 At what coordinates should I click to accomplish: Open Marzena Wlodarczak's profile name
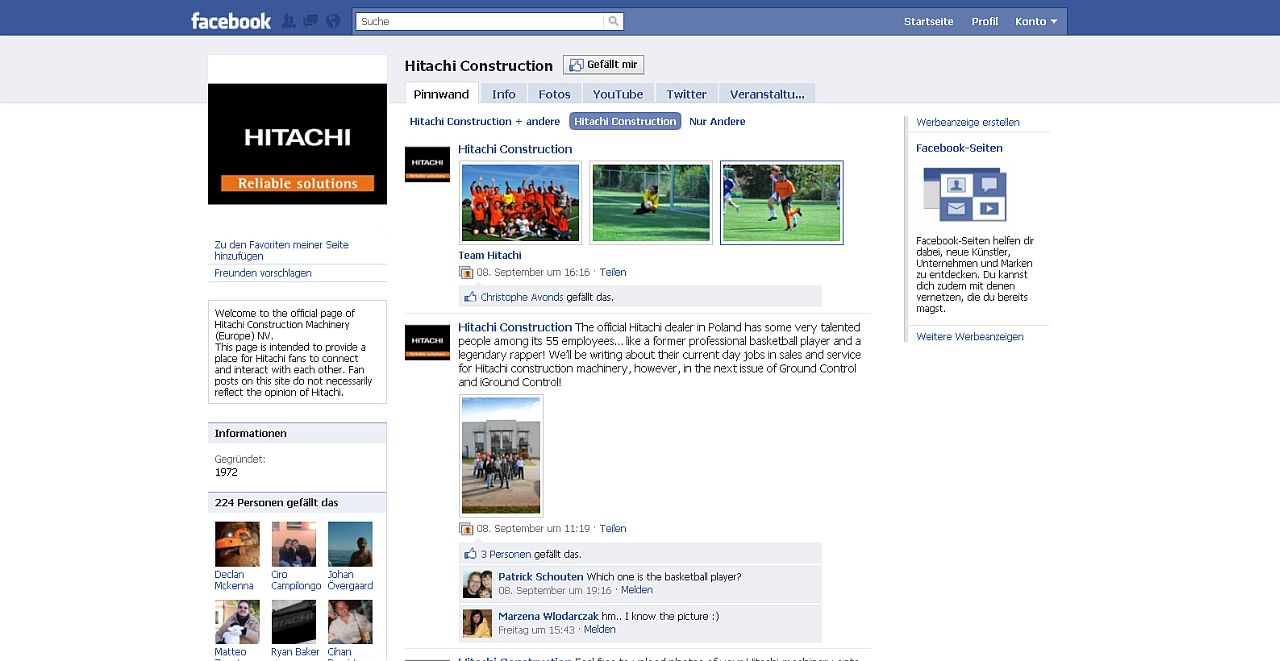(548, 616)
